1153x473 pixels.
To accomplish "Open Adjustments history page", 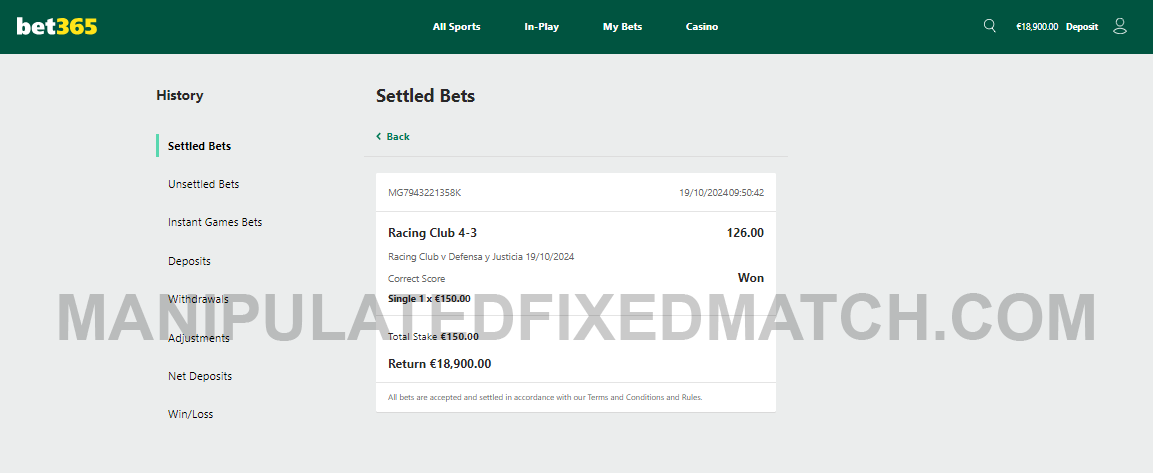I will [x=199, y=338].
